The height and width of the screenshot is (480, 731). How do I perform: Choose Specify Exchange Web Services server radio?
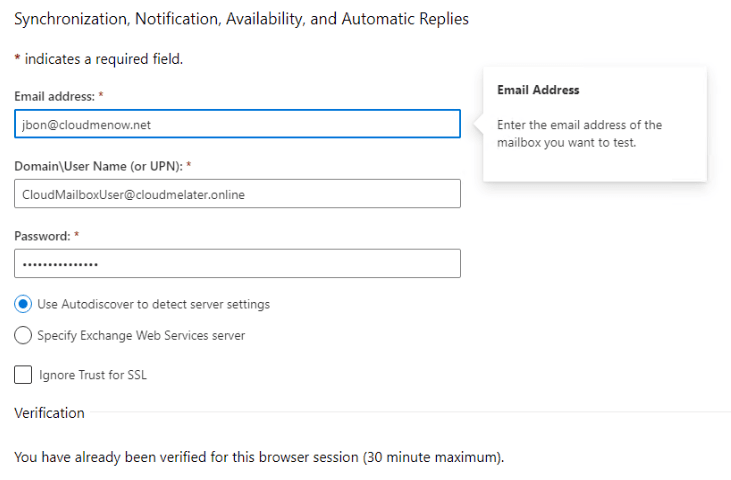click(x=23, y=336)
